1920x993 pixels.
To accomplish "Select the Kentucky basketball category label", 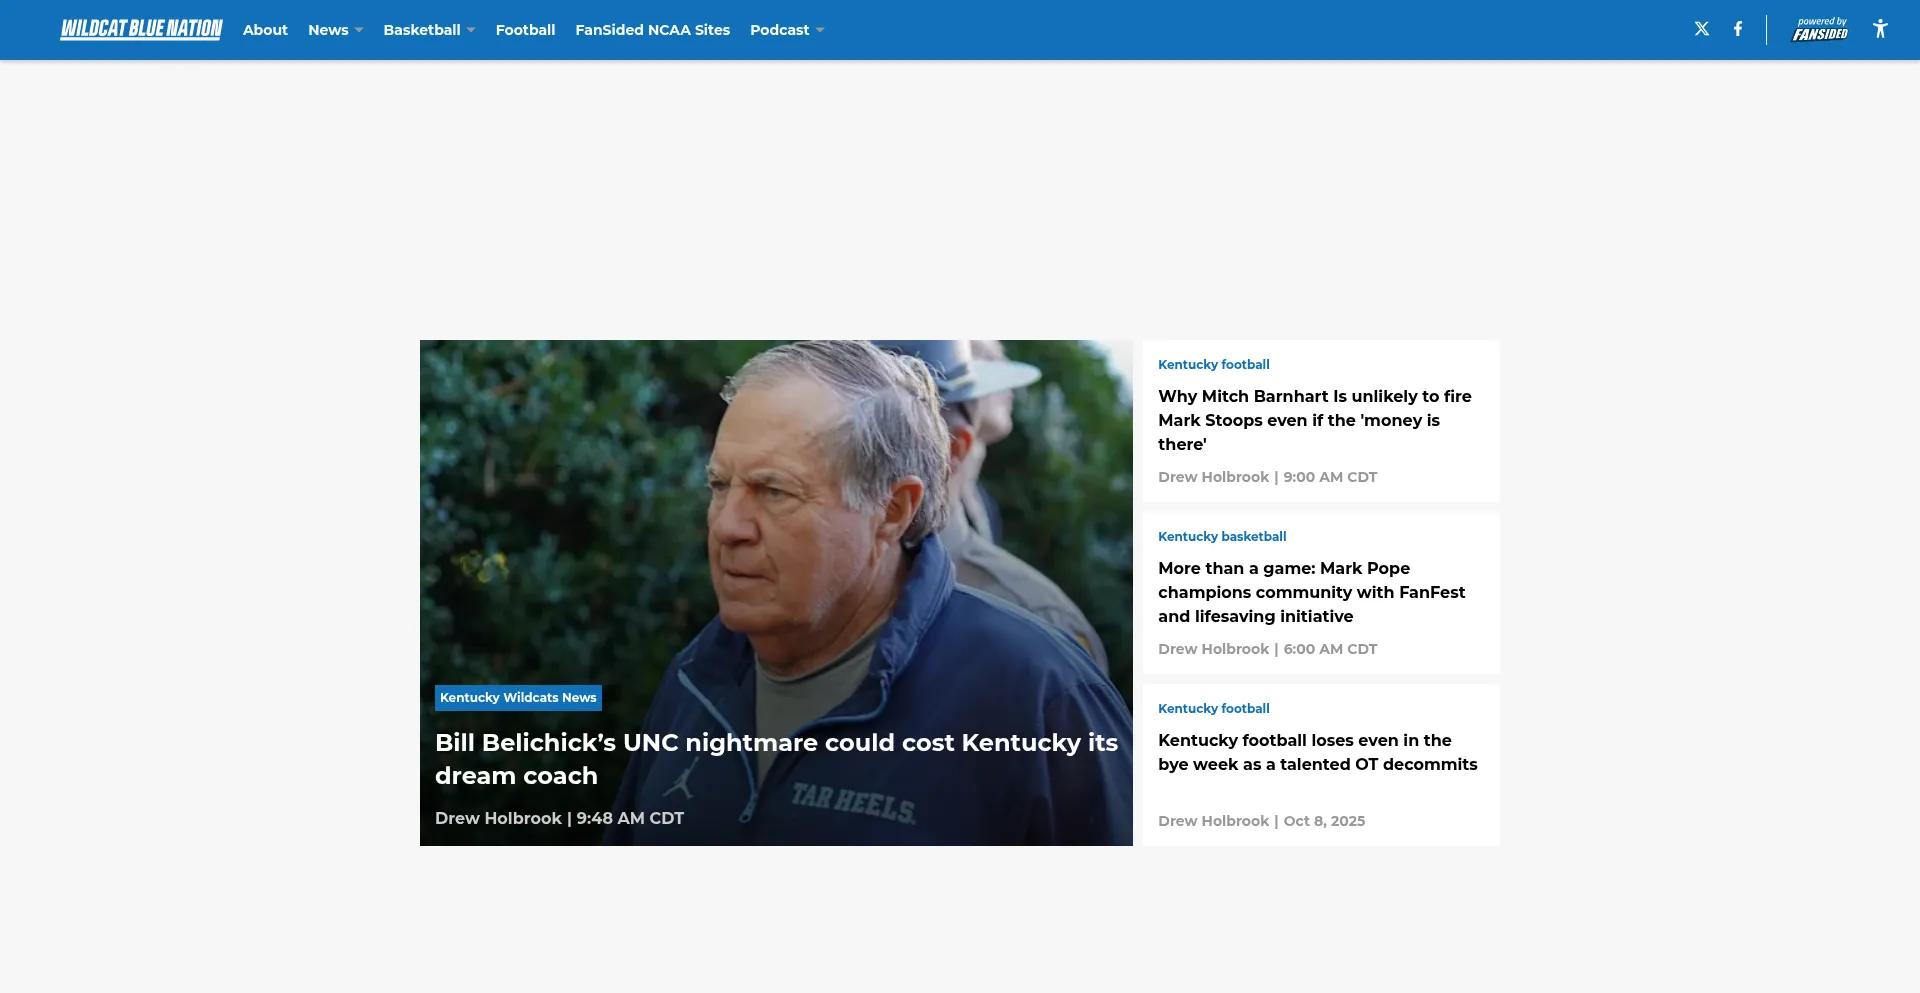I will [x=1222, y=536].
